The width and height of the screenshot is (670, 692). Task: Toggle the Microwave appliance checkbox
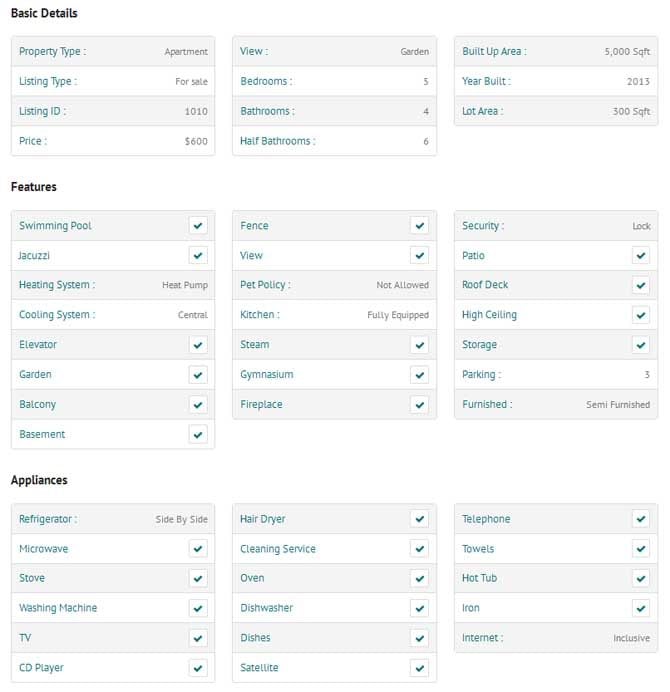(x=198, y=549)
